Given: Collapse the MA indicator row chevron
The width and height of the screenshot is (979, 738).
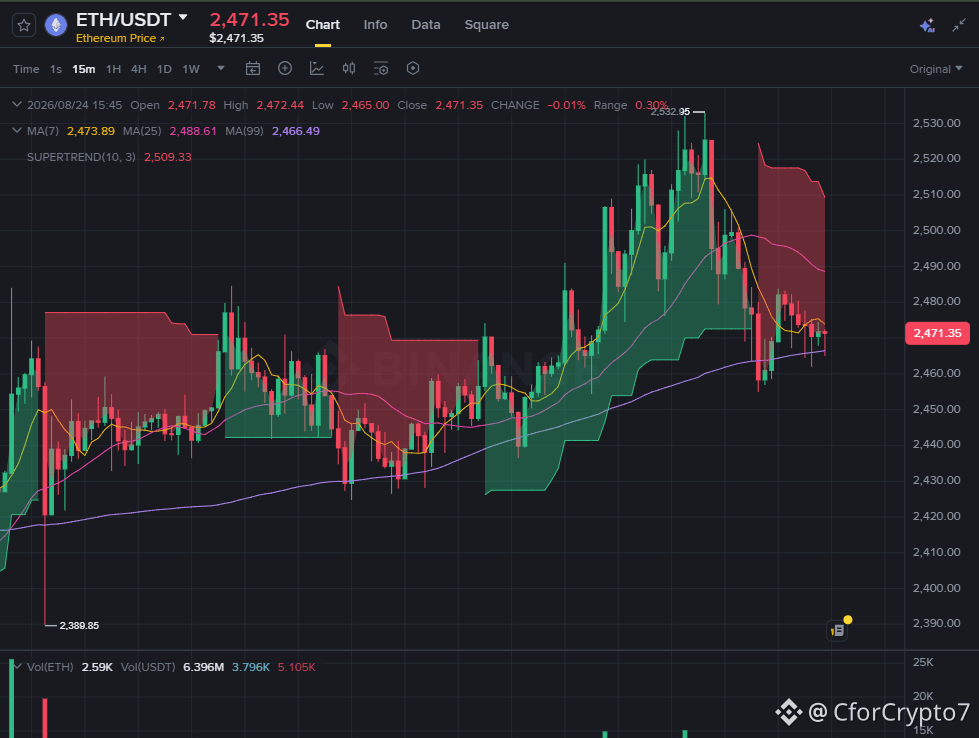Looking at the screenshot, I should pos(17,130).
